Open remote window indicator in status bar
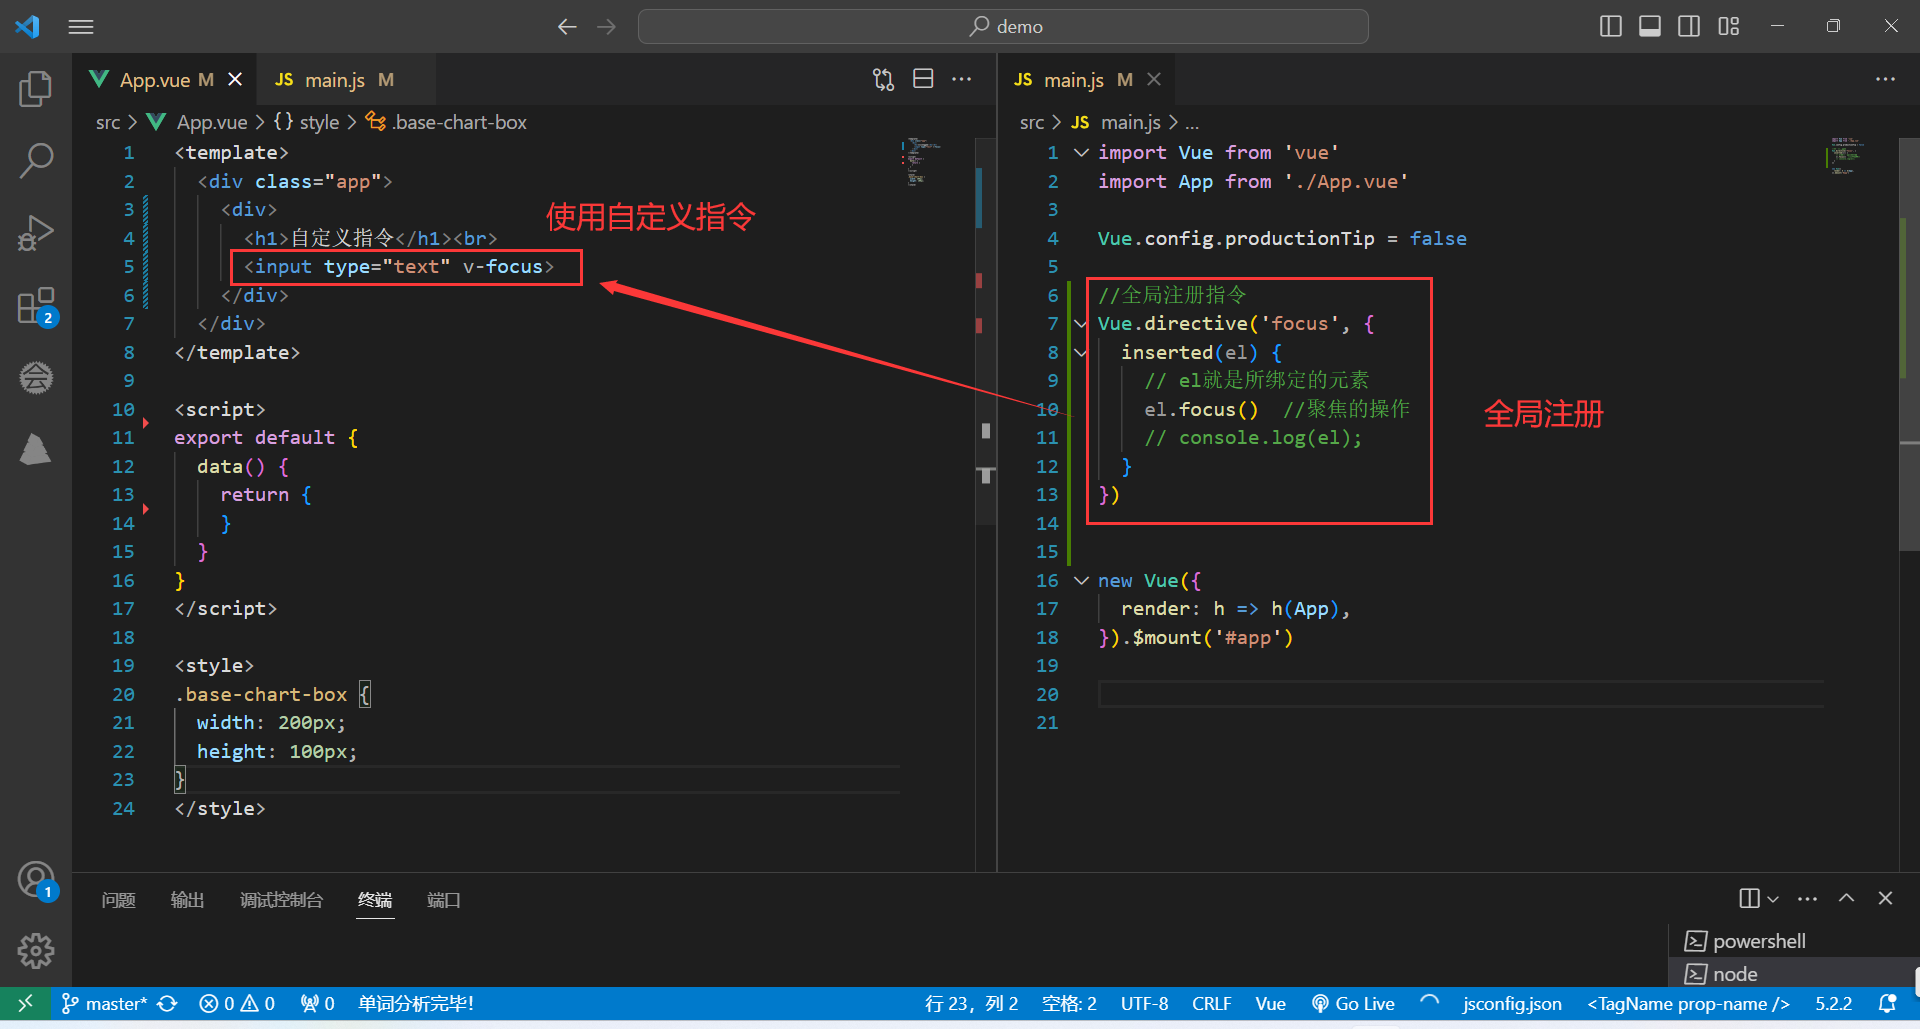The width and height of the screenshot is (1920, 1029). tap(25, 1003)
